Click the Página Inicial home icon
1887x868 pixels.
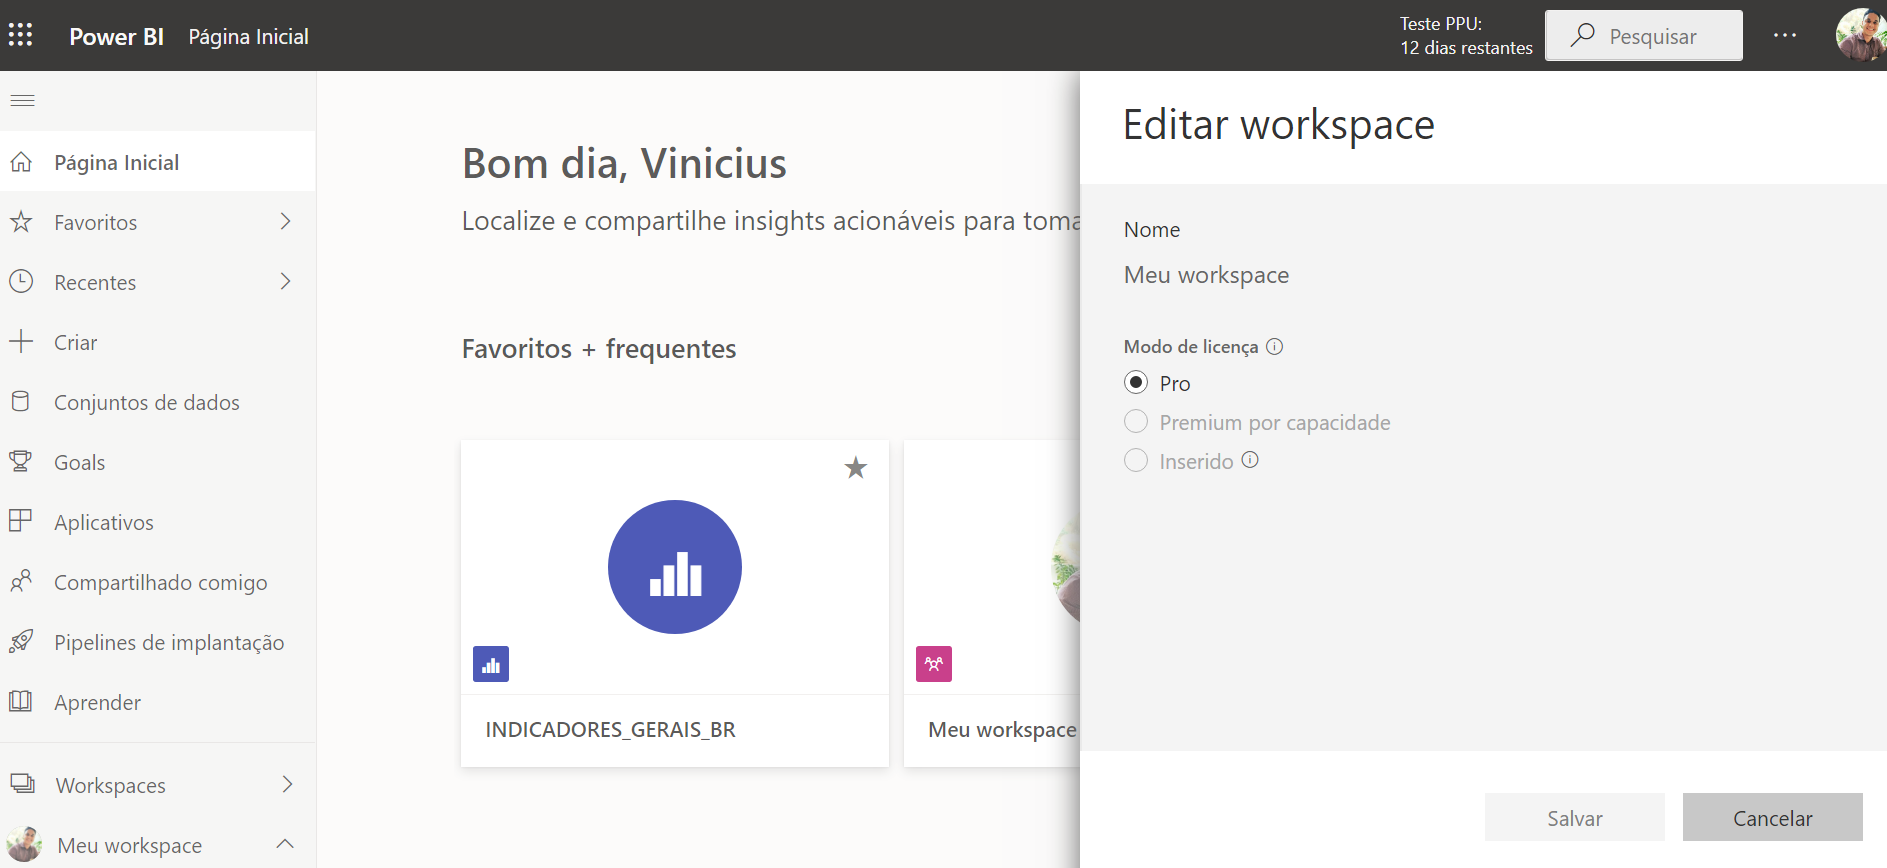[x=21, y=162]
